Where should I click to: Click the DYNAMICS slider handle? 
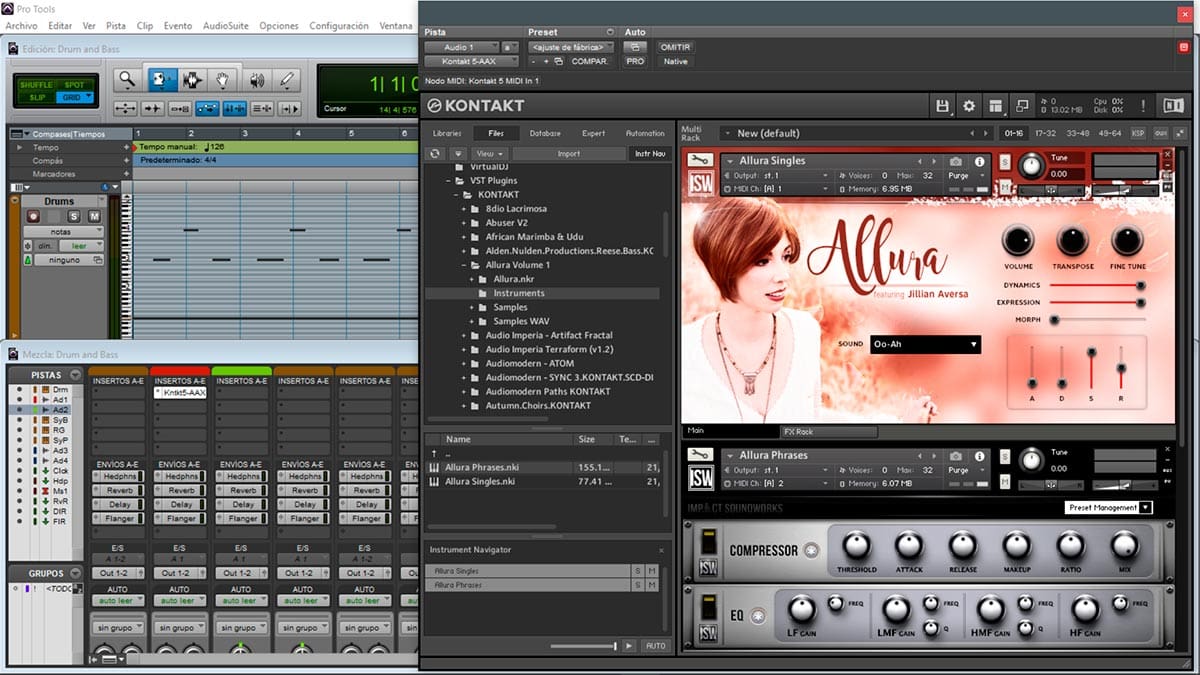[x=1140, y=285]
